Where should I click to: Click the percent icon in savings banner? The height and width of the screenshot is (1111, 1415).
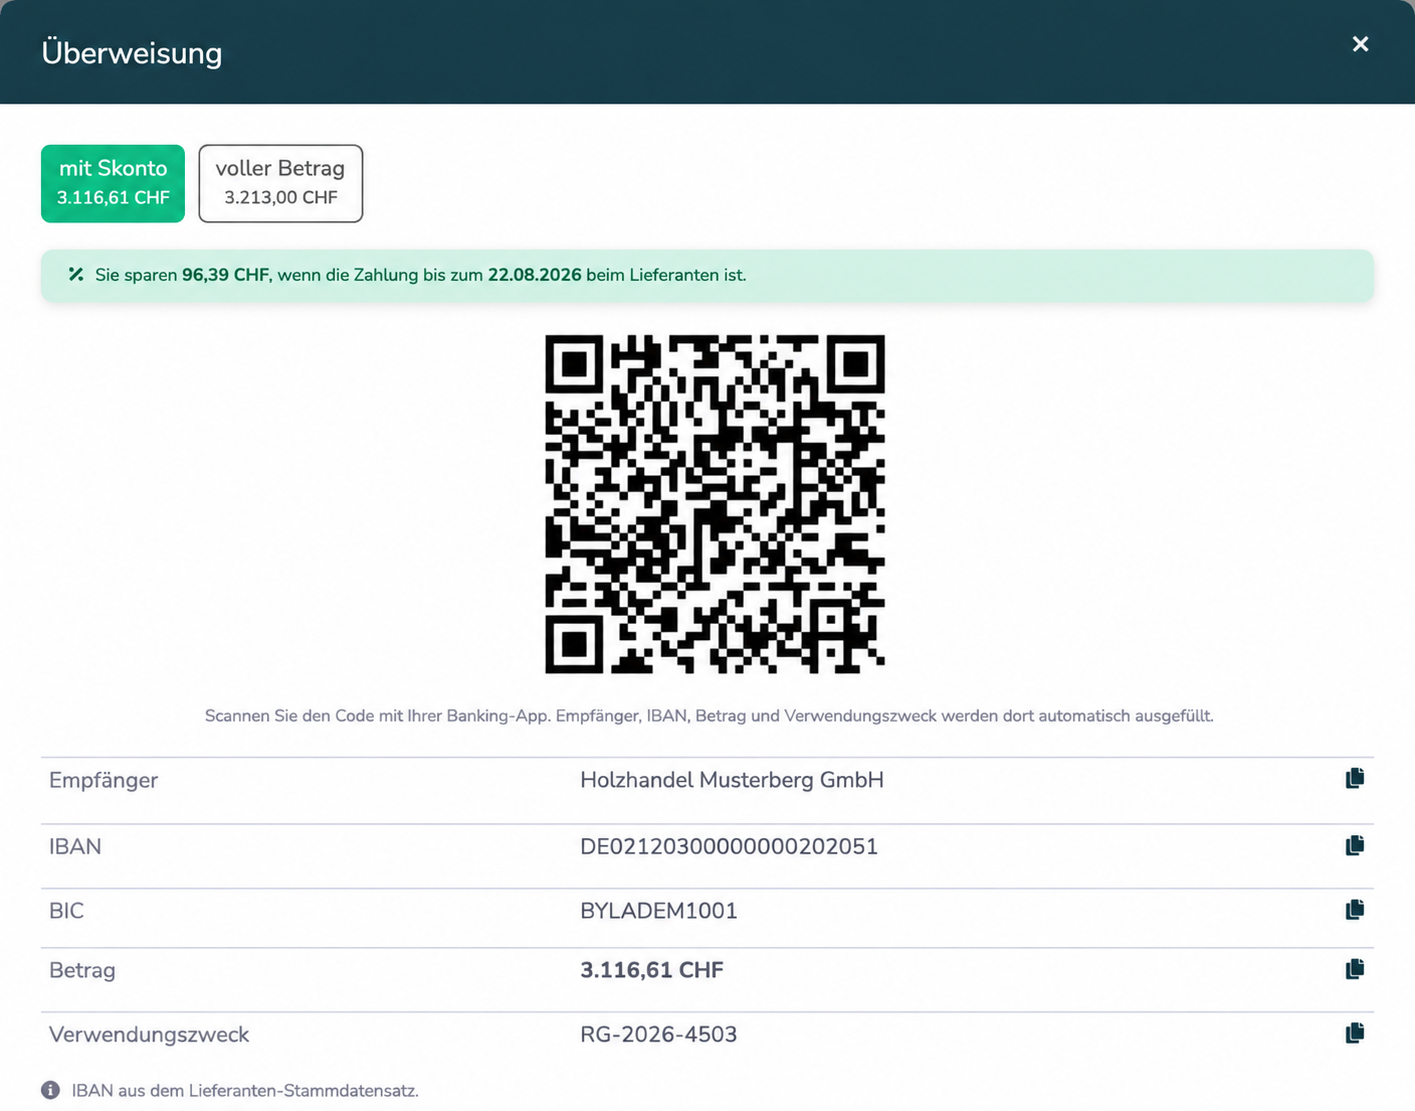pyautogui.click(x=76, y=275)
